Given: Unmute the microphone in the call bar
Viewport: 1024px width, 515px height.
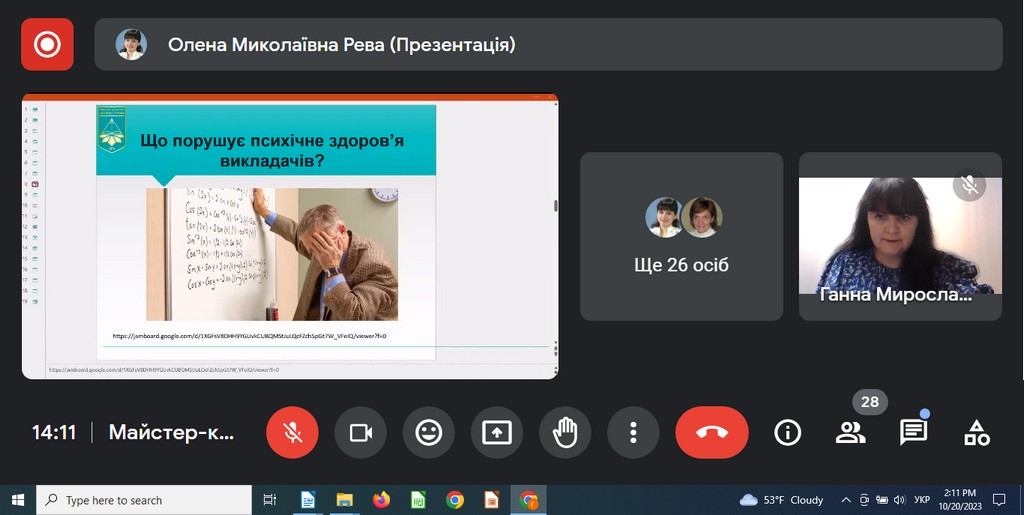Looking at the screenshot, I should click(292, 432).
